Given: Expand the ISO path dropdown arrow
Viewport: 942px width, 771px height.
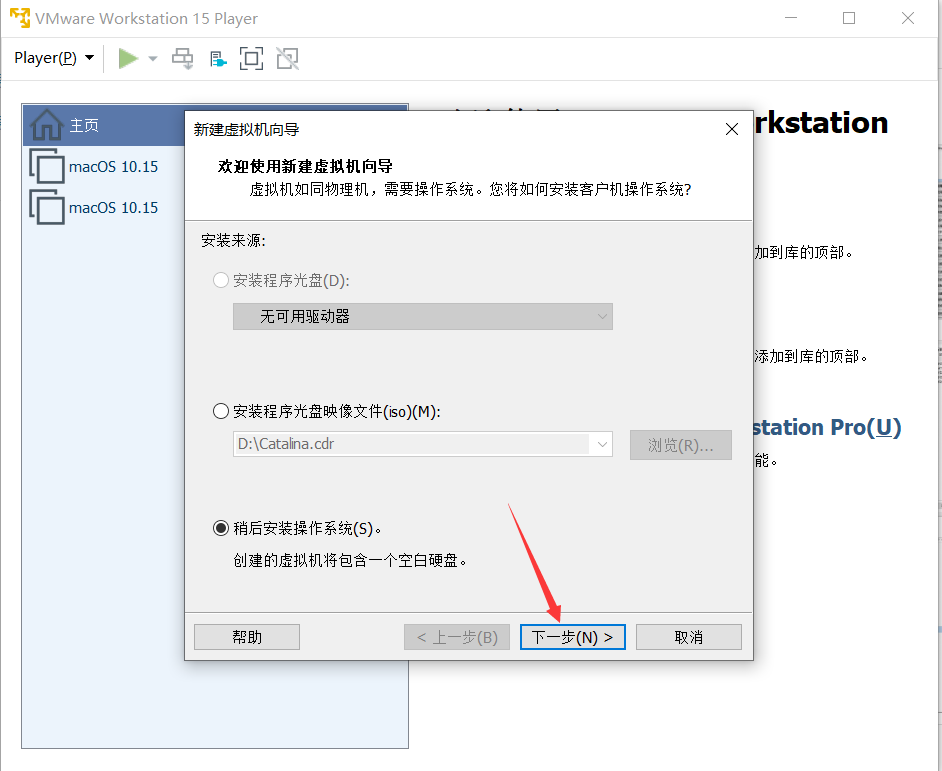Looking at the screenshot, I should pyautogui.click(x=602, y=444).
